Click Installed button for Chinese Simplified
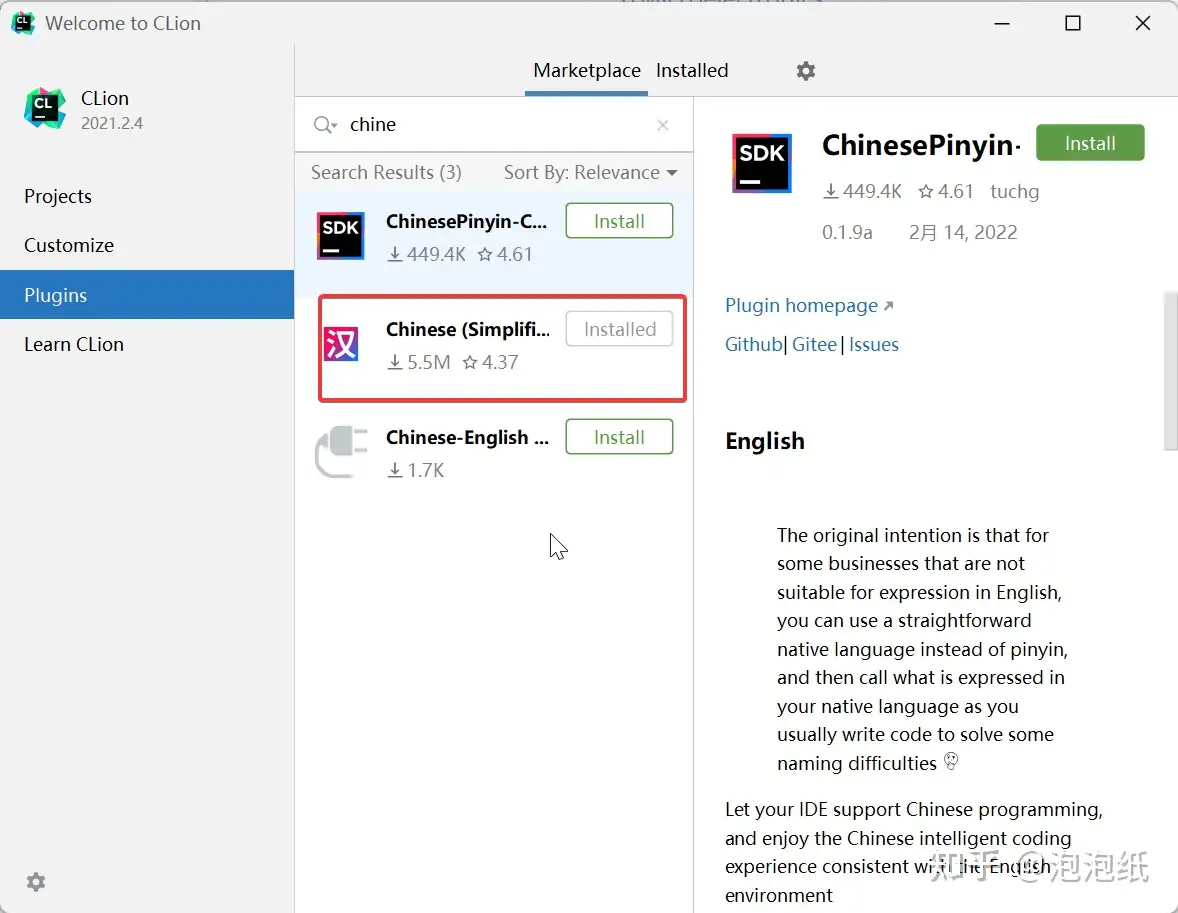The width and height of the screenshot is (1178, 913). pyautogui.click(x=619, y=329)
